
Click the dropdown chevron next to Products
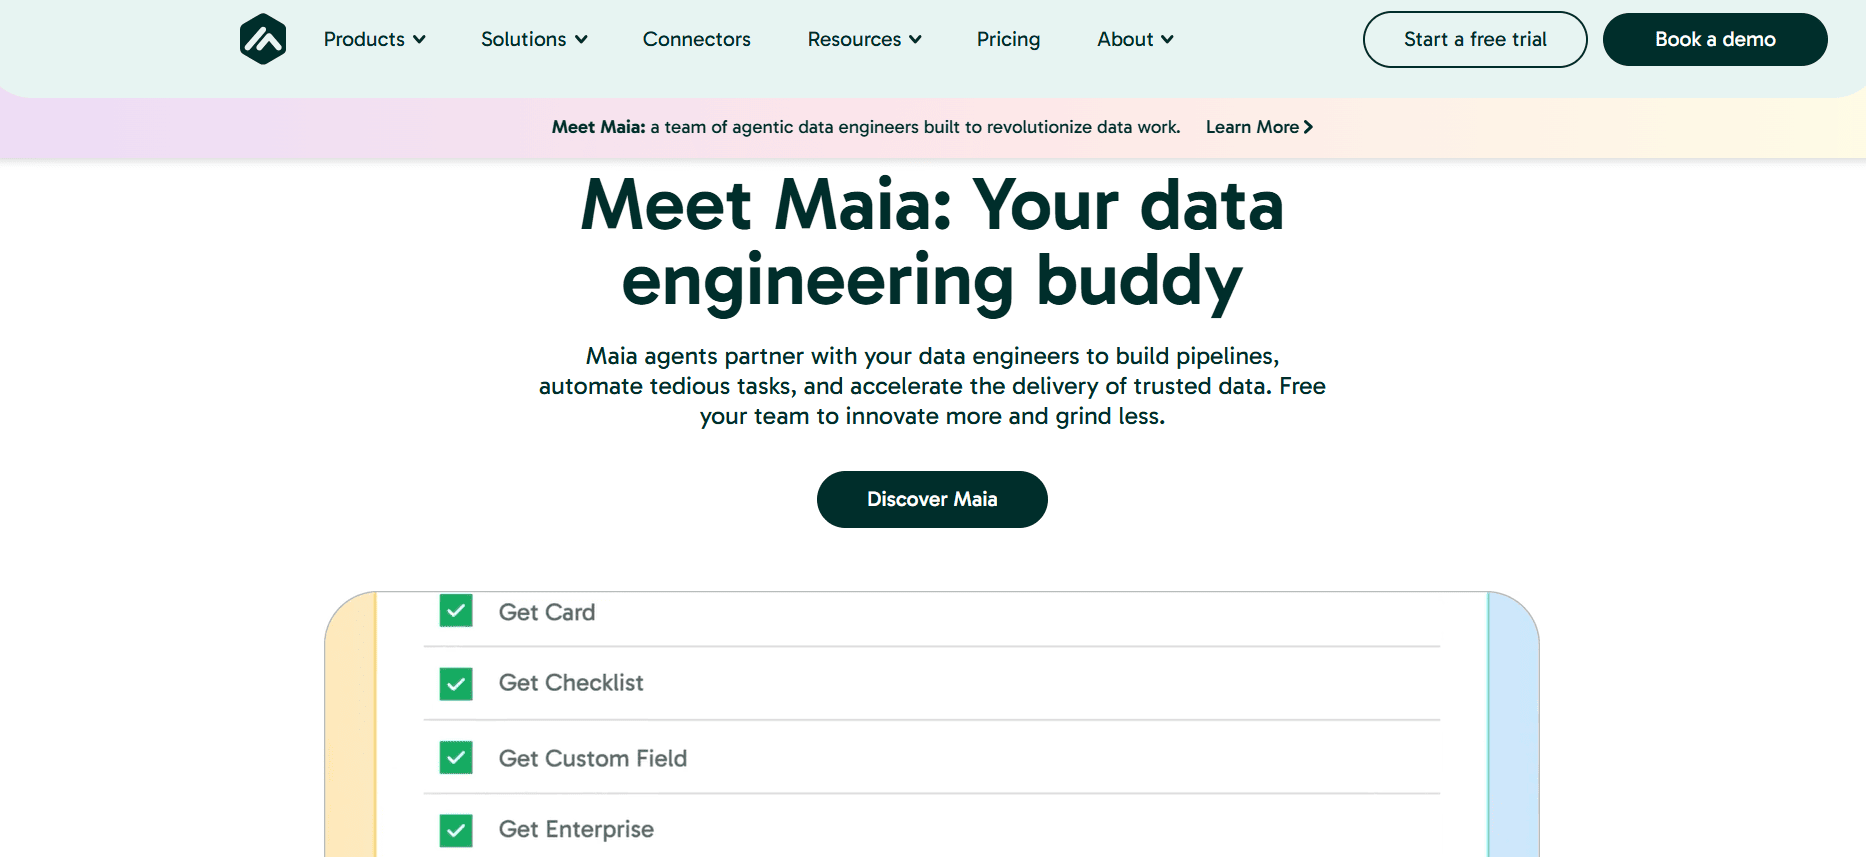419,40
